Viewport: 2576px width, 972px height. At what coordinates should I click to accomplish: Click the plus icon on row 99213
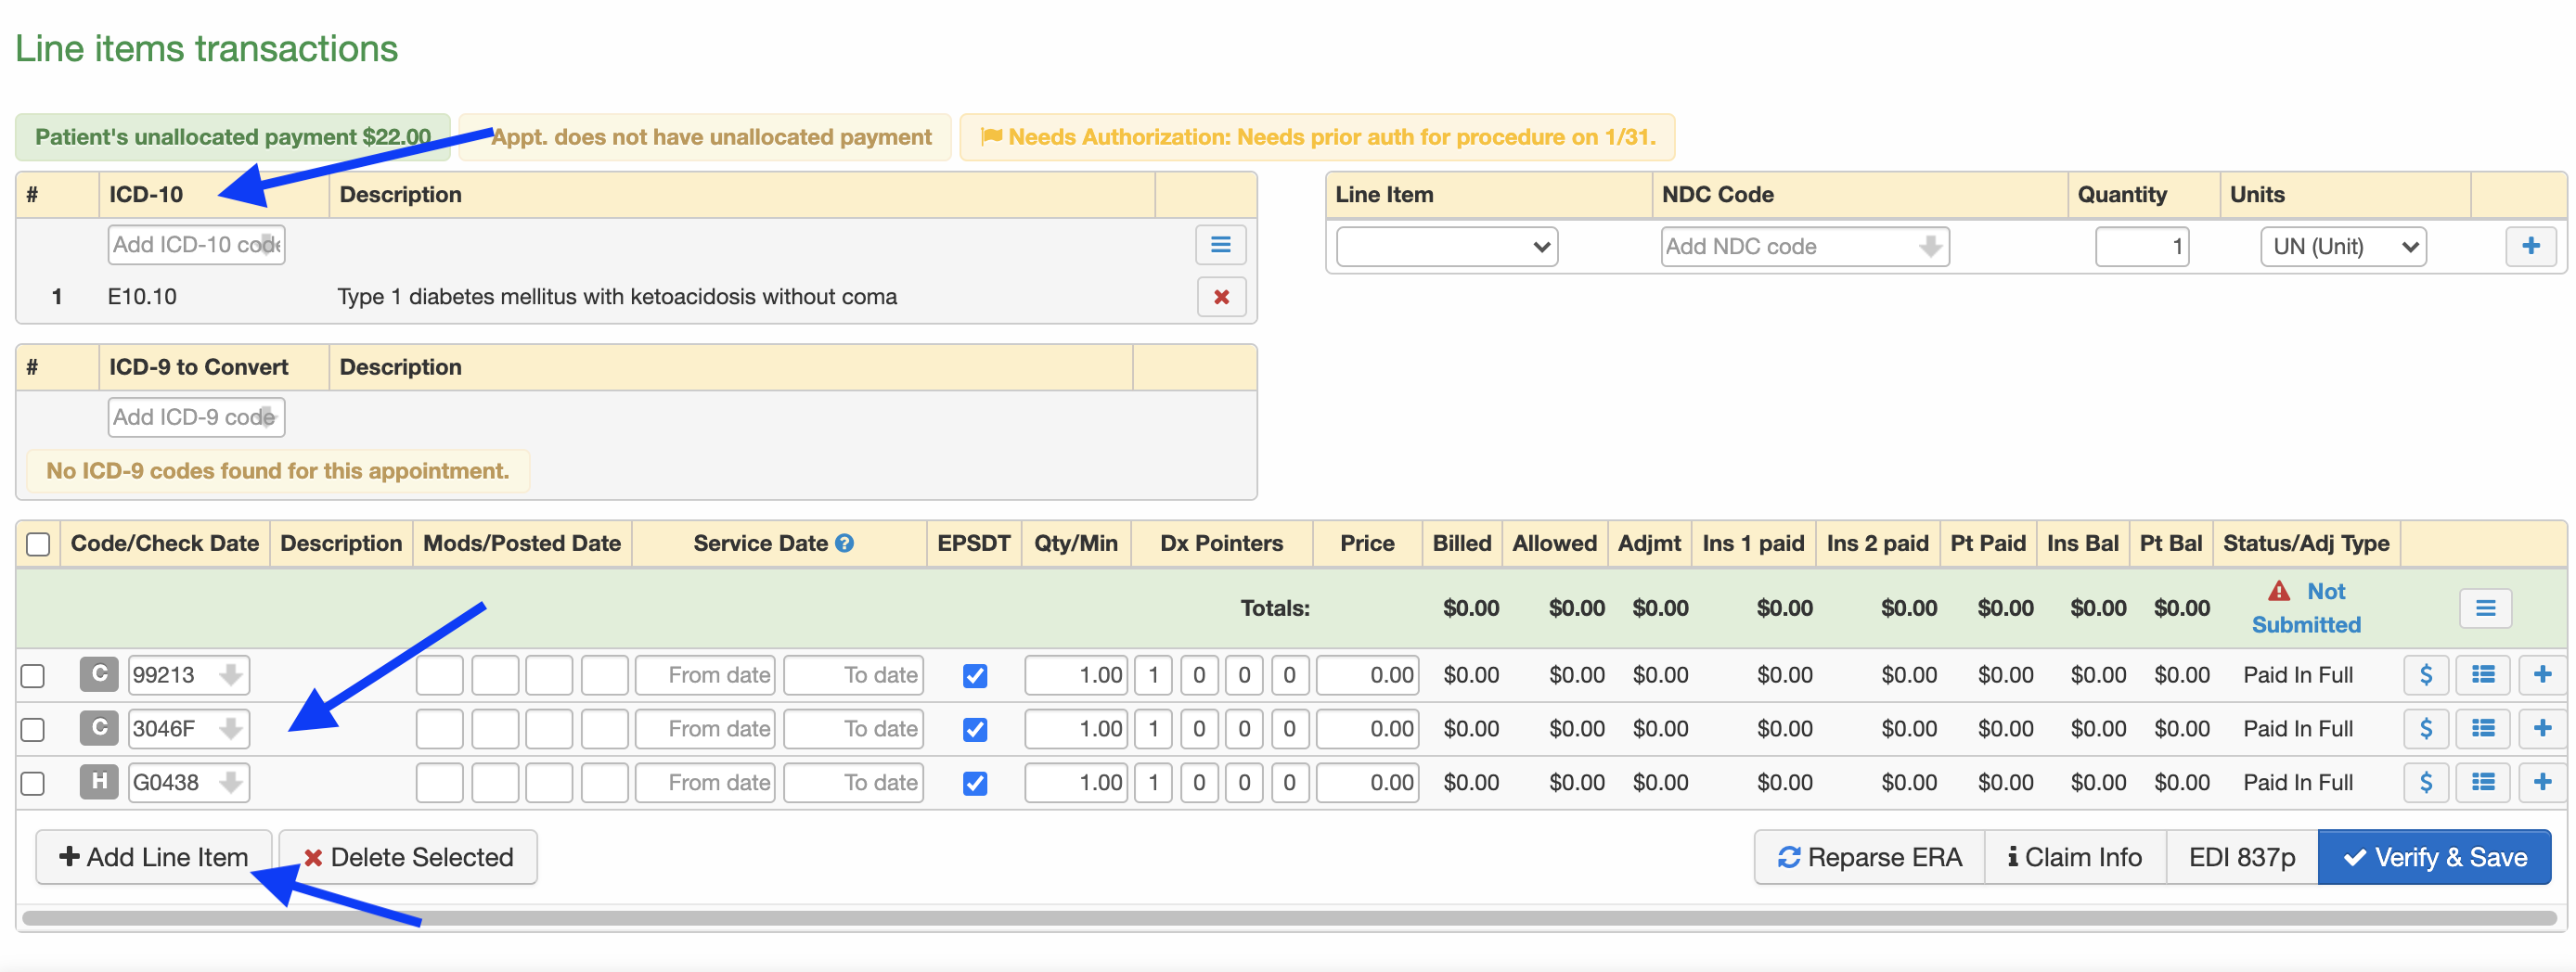(2541, 675)
